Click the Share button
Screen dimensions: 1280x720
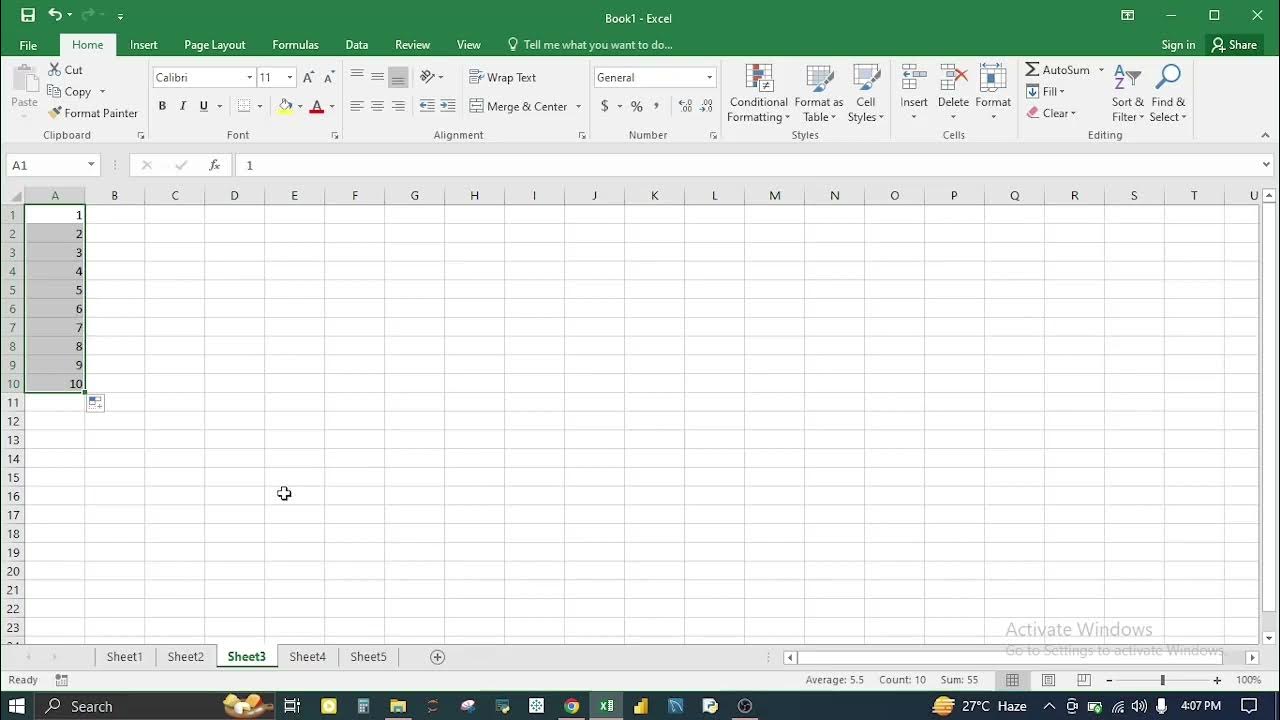[x=1234, y=45]
